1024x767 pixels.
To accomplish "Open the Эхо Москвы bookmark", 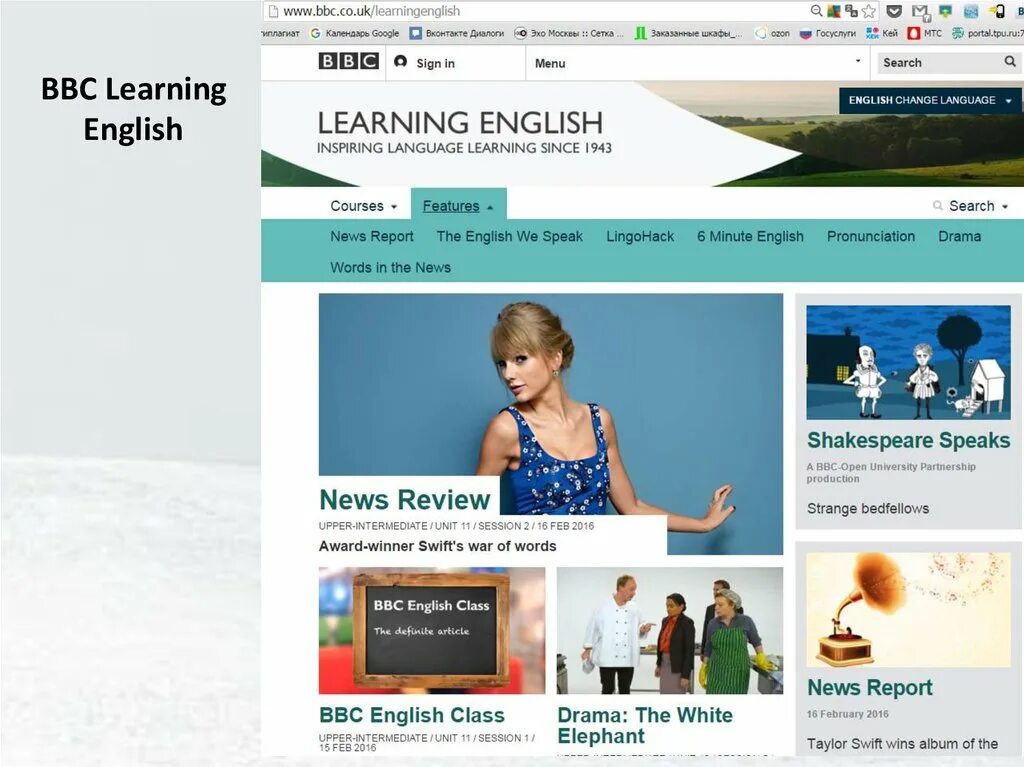I will [569, 33].
